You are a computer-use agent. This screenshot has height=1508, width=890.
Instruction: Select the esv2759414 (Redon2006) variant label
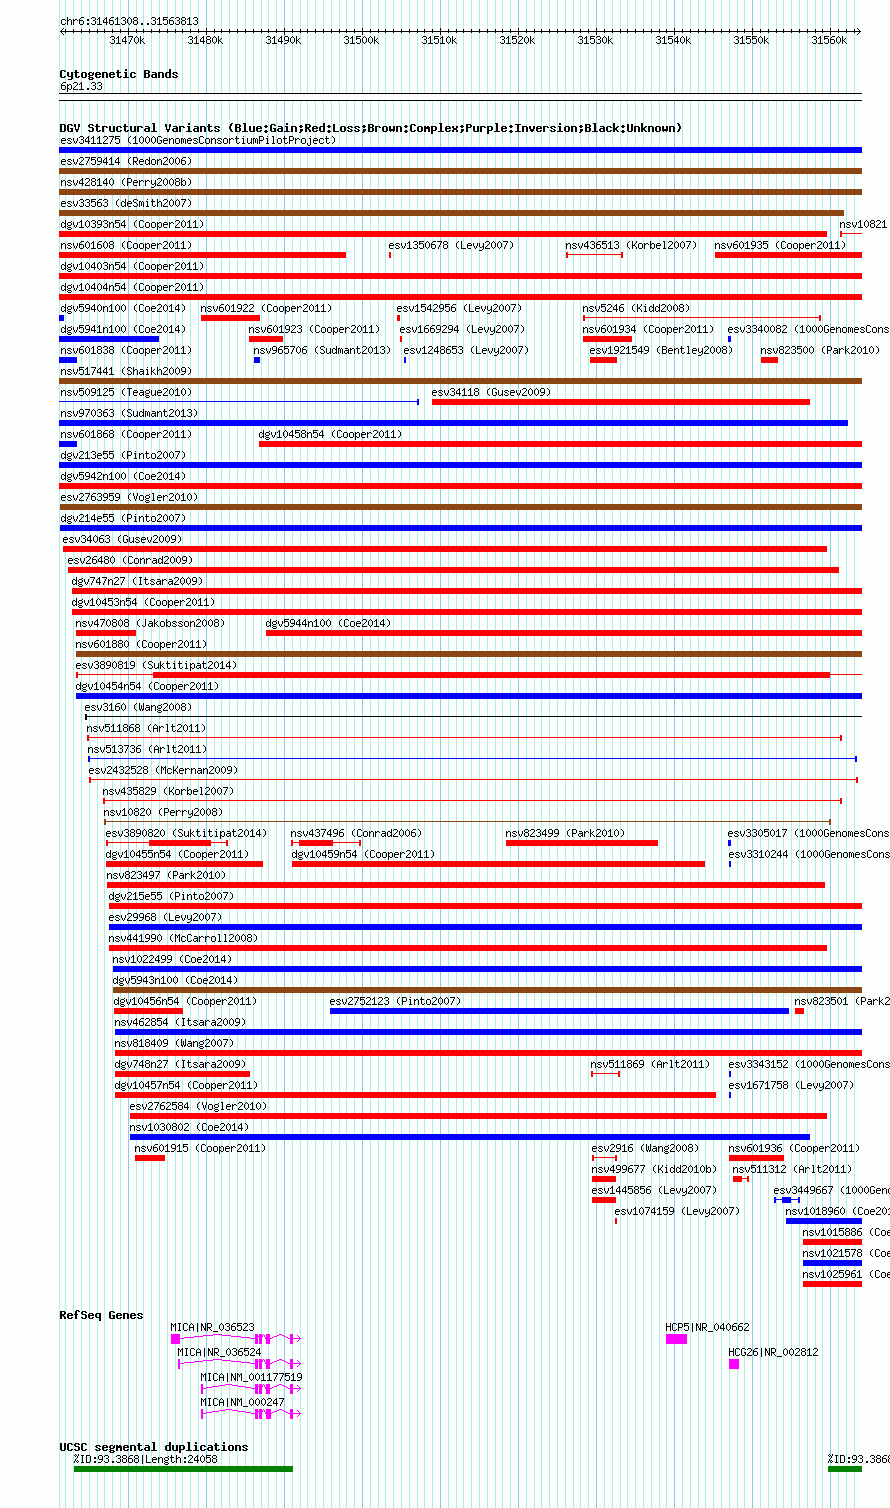pyautogui.click(x=125, y=161)
